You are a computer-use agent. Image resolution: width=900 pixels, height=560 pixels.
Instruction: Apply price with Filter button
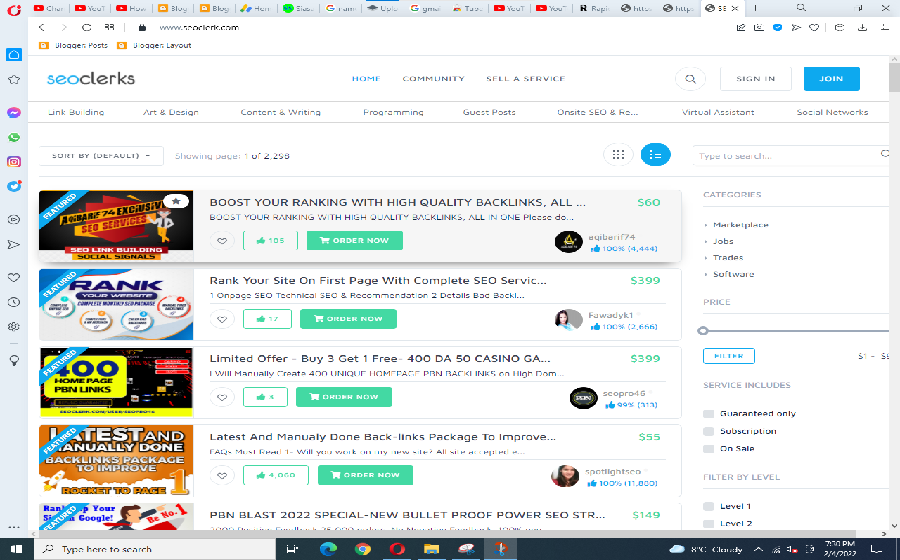[x=728, y=356]
